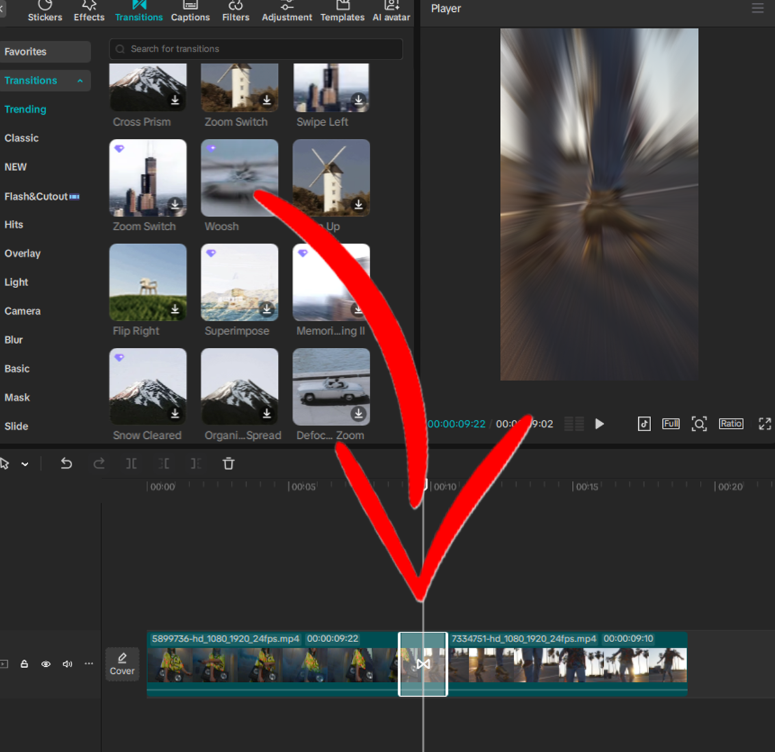
Task: Open the Adjustment tab
Action: pos(287,11)
